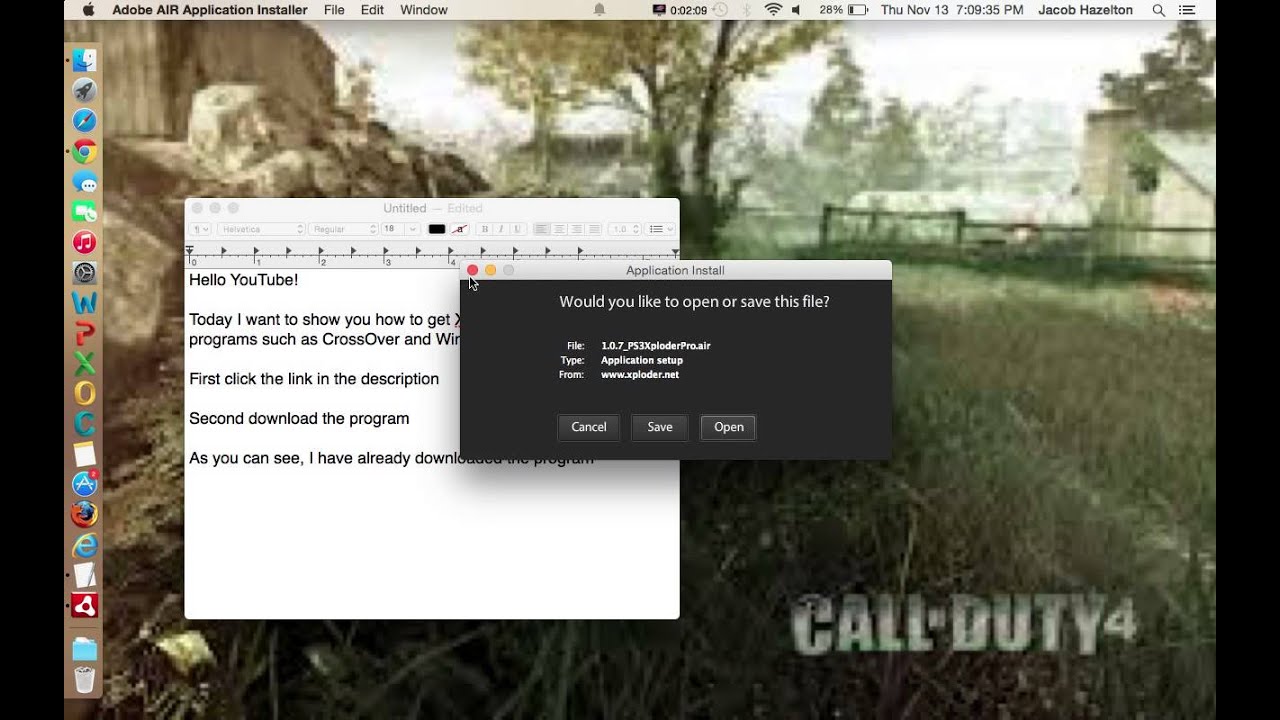Open the Helvetica font family dropdown

pyautogui.click(x=261, y=229)
